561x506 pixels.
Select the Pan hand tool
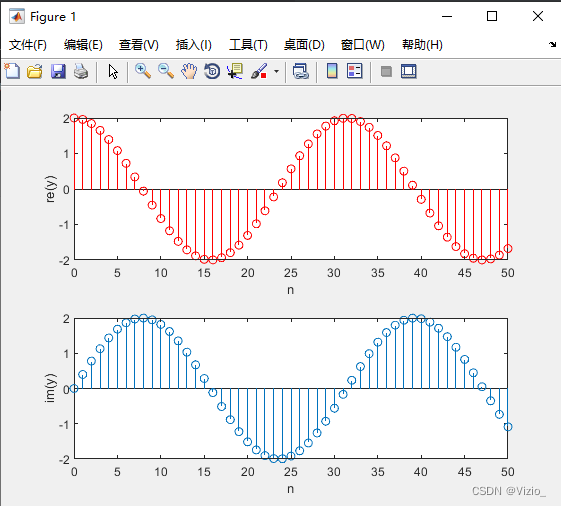[189, 71]
